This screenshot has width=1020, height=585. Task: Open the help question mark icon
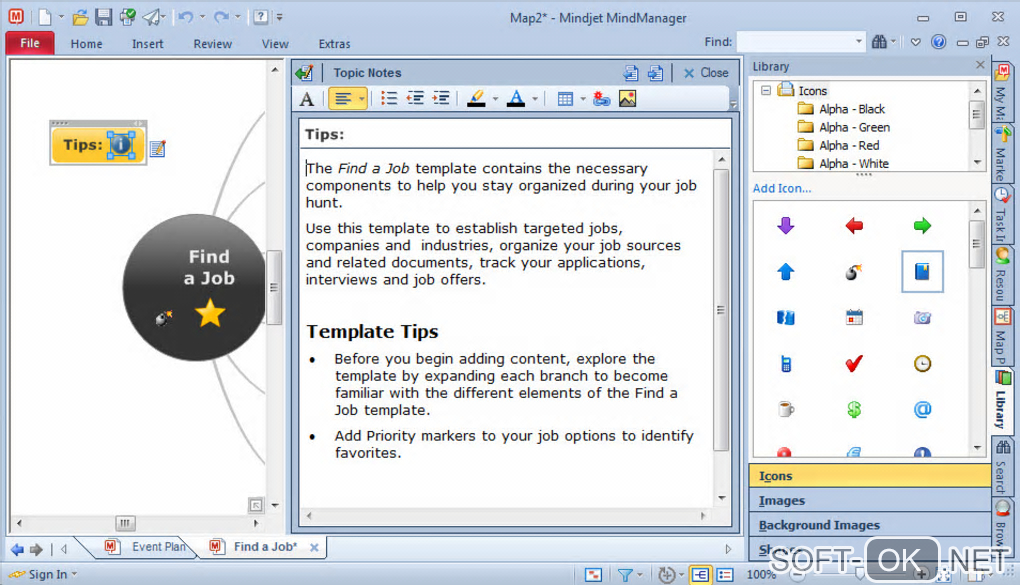(260, 18)
